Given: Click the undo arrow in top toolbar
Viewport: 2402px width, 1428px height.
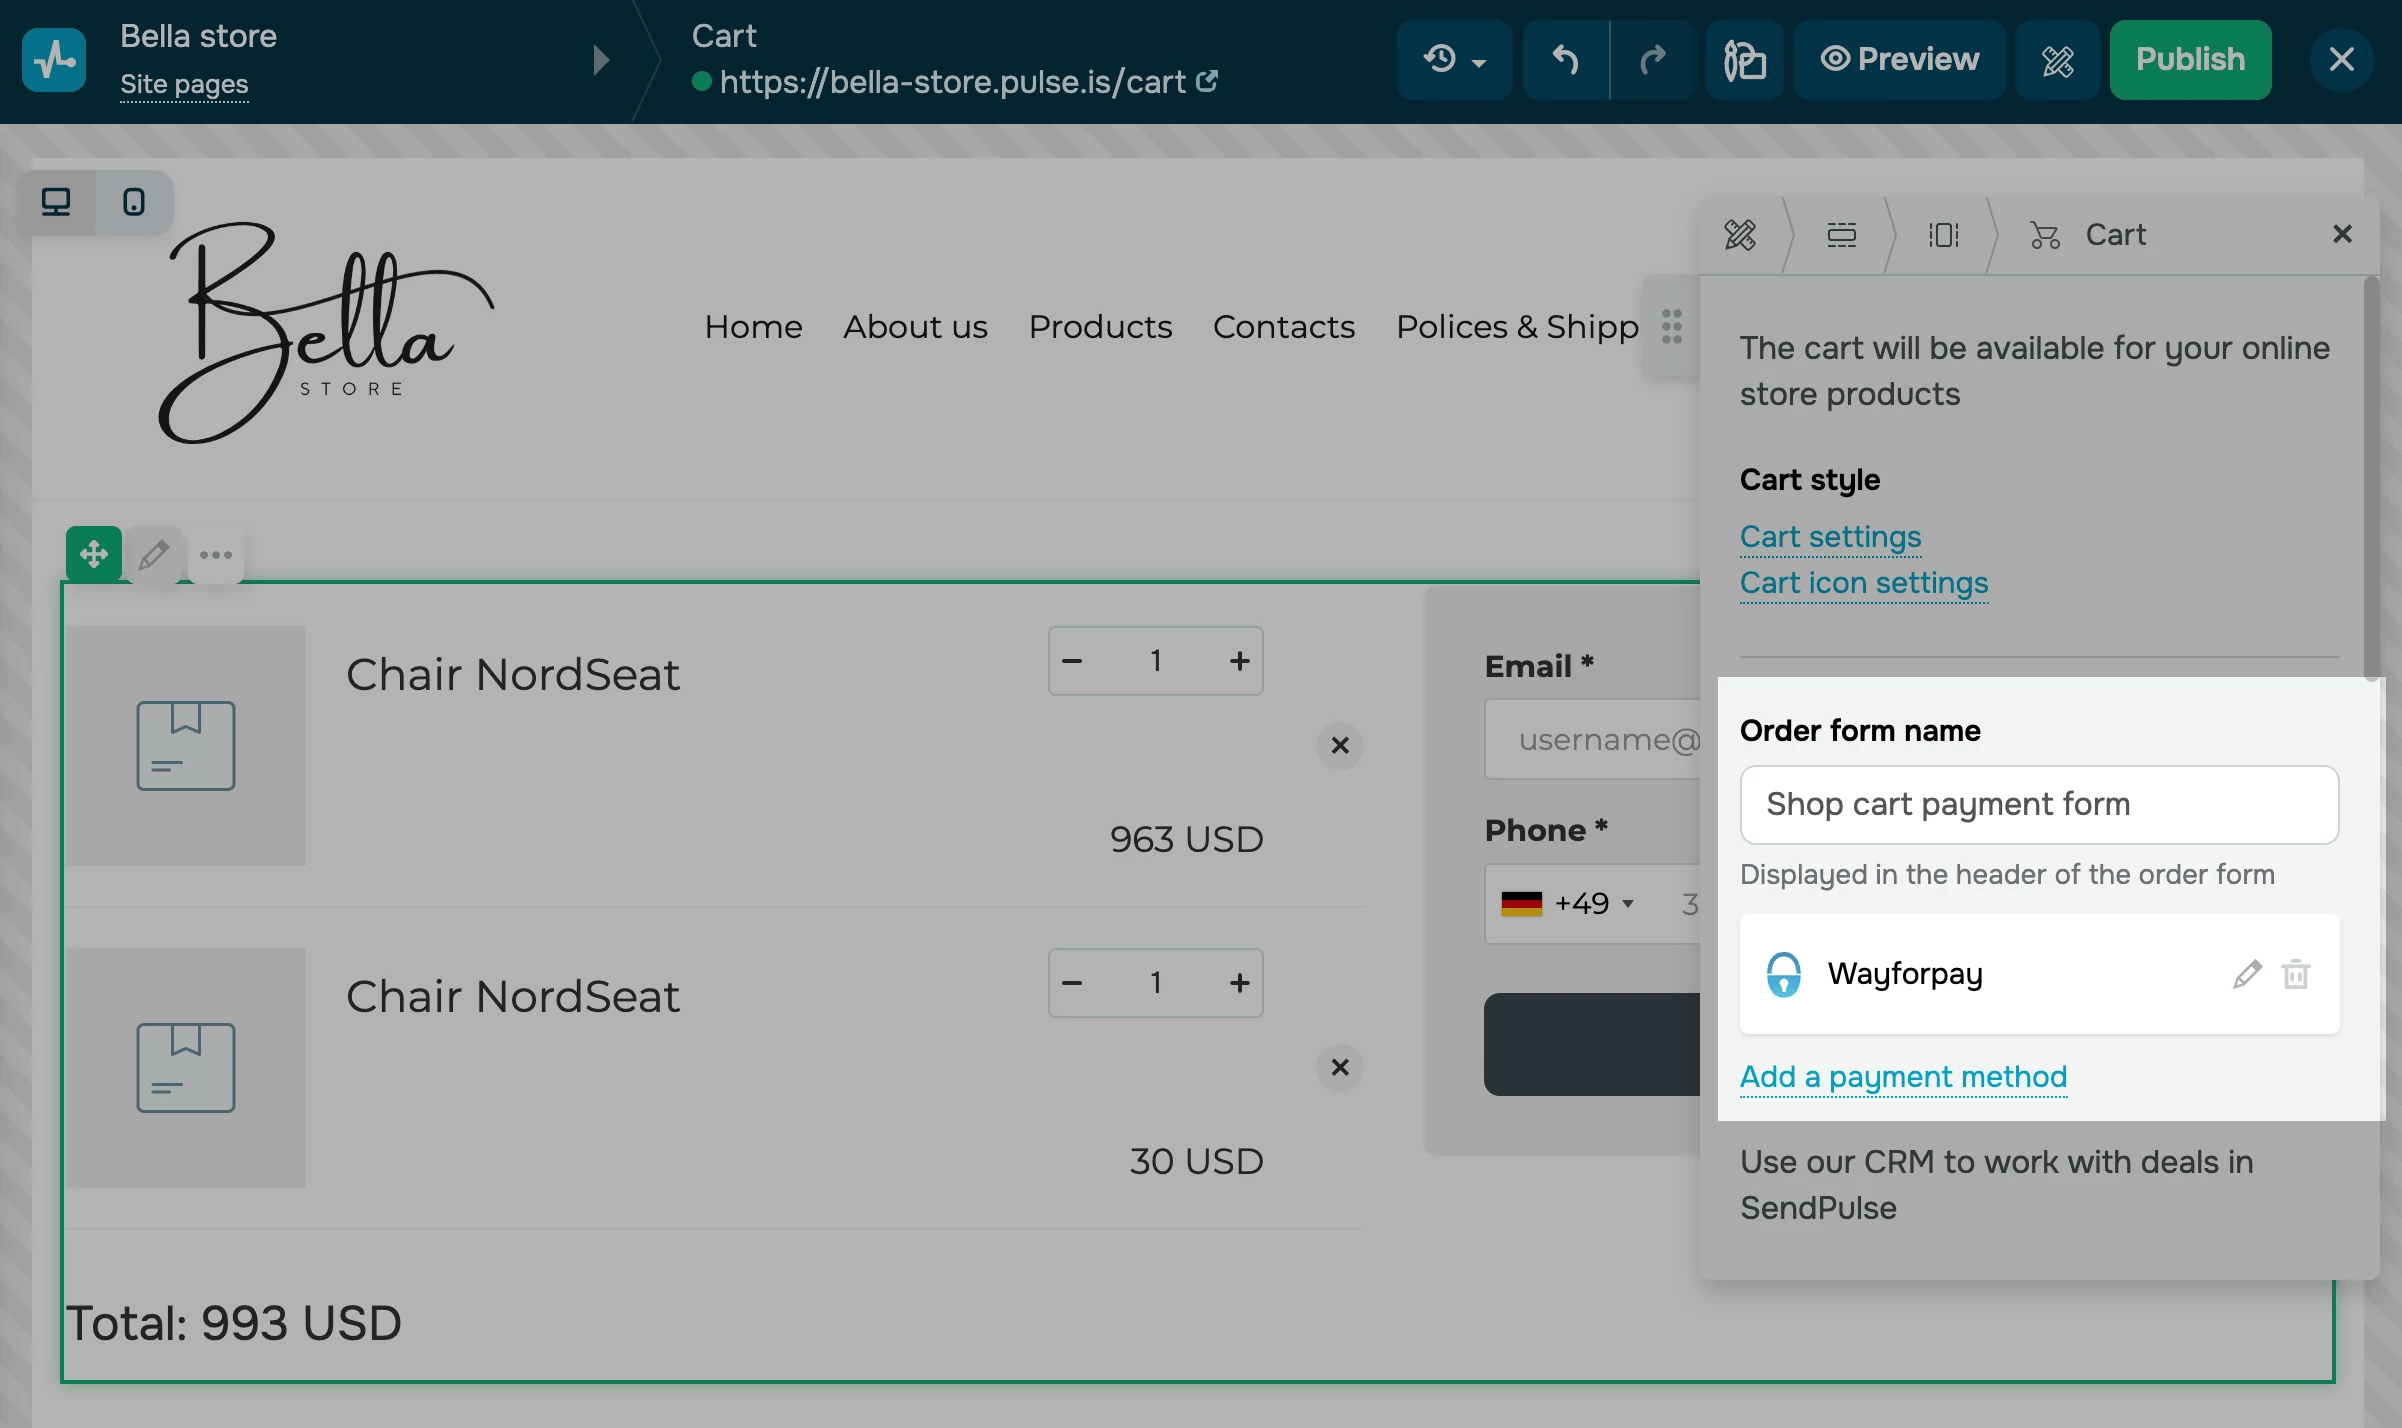Looking at the screenshot, I should (x=1566, y=60).
